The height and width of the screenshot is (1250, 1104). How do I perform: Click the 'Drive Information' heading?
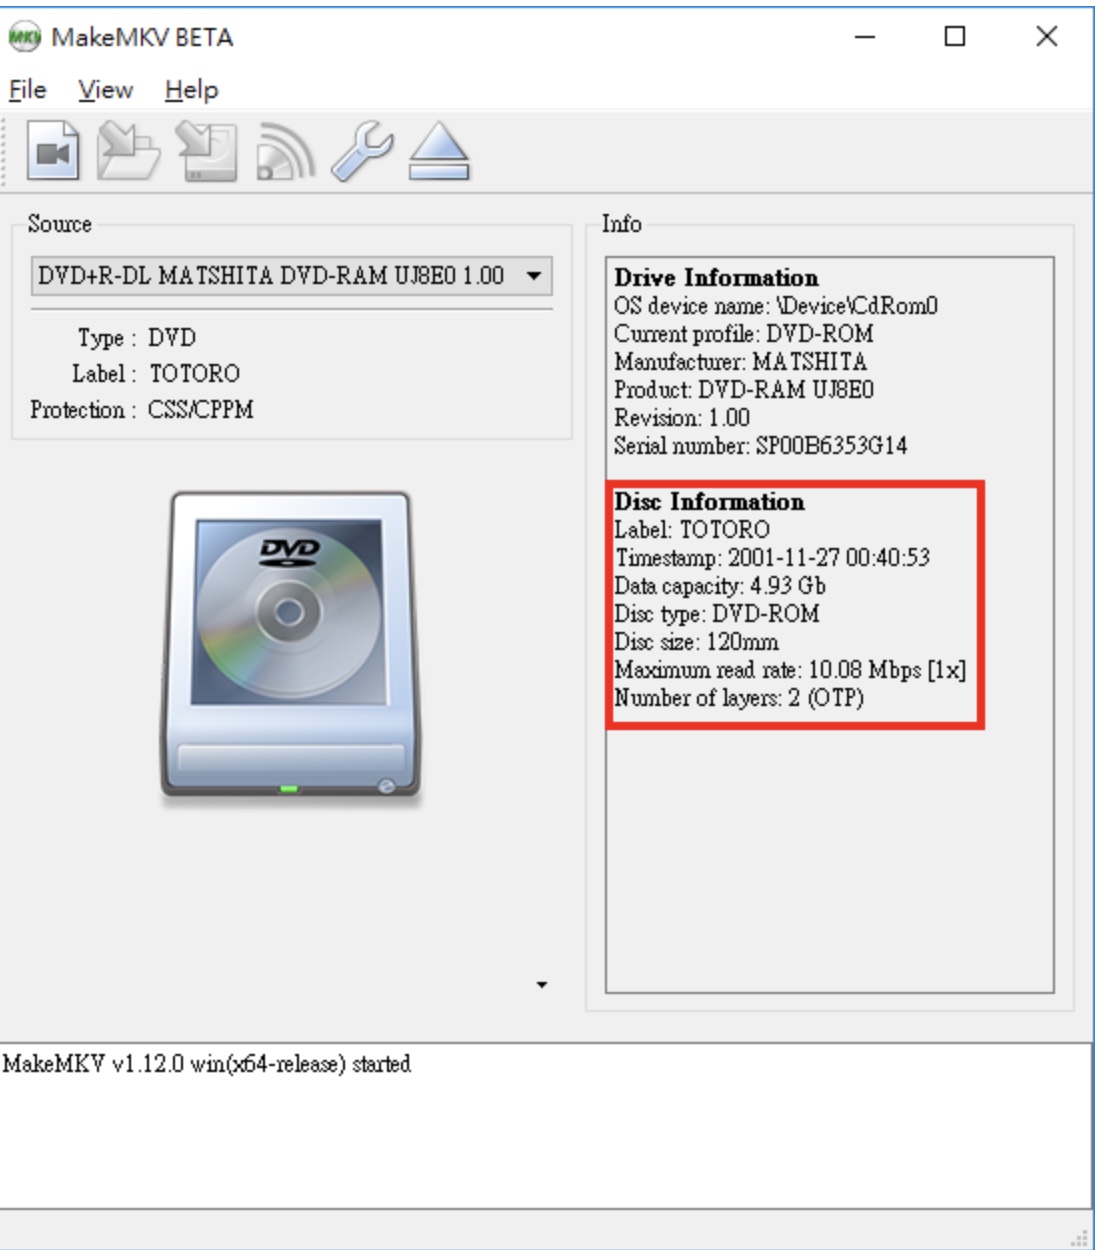[716, 278]
